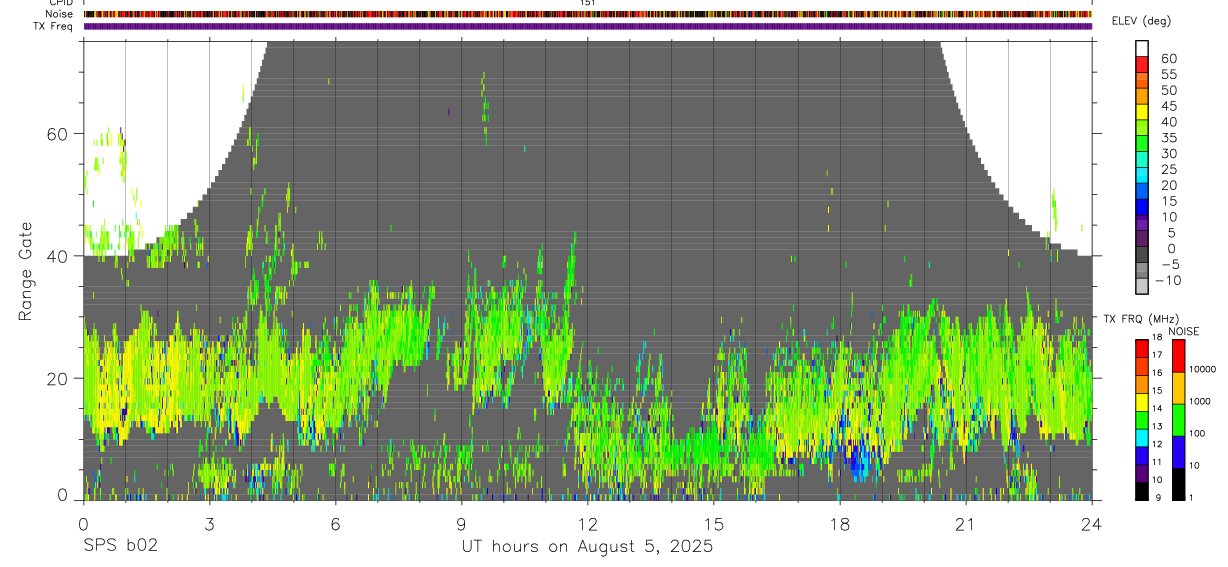Click the ELEV scale label '30'

[1168, 153]
